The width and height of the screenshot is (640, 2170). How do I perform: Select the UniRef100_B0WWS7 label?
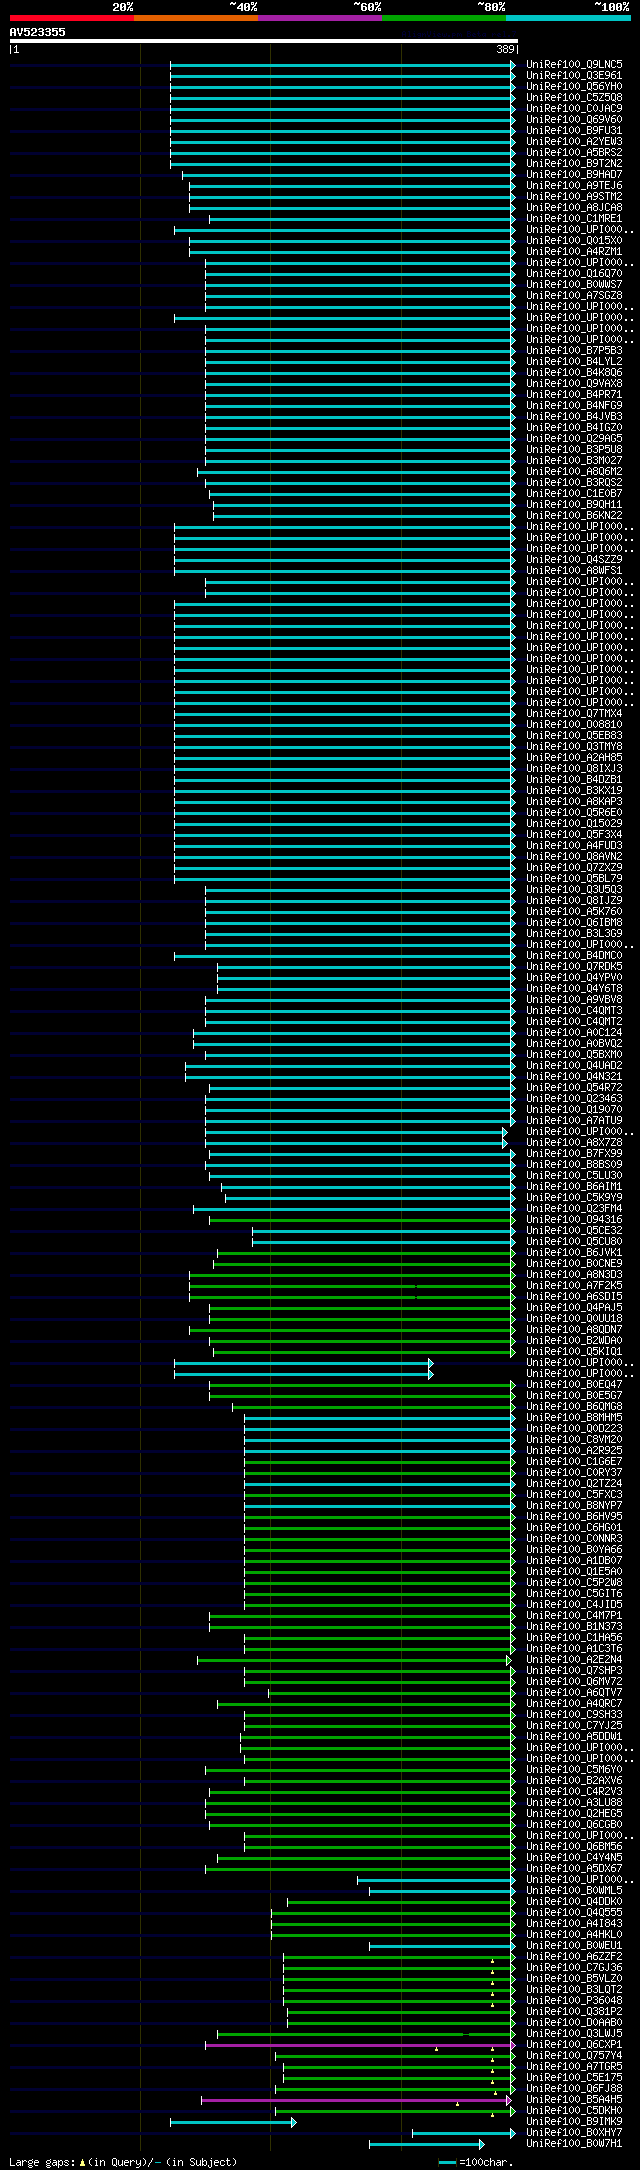(x=574, y=285)
